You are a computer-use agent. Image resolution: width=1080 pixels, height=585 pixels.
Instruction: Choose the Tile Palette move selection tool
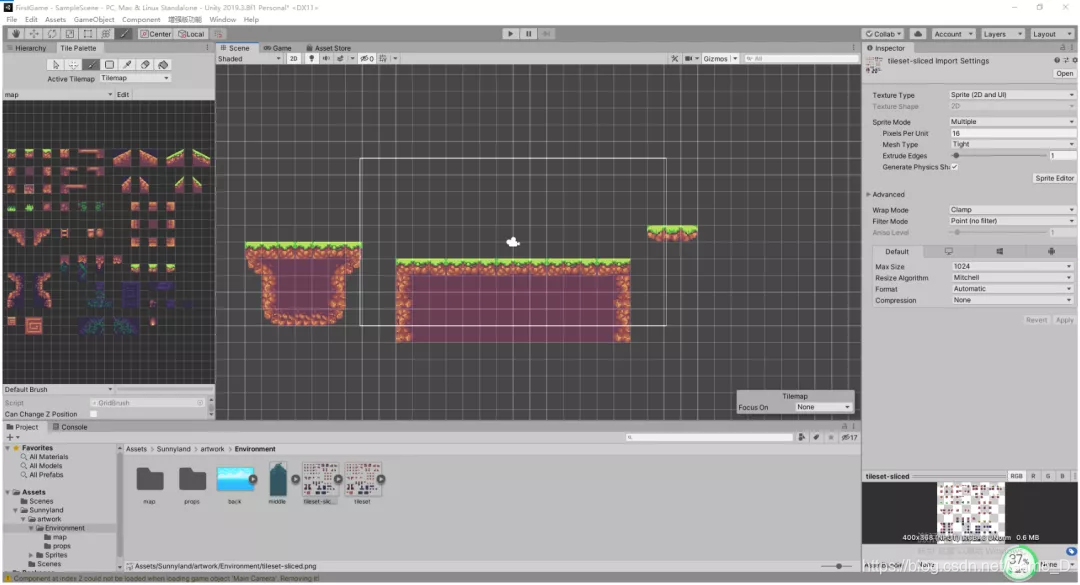click(x=74, y=65)
